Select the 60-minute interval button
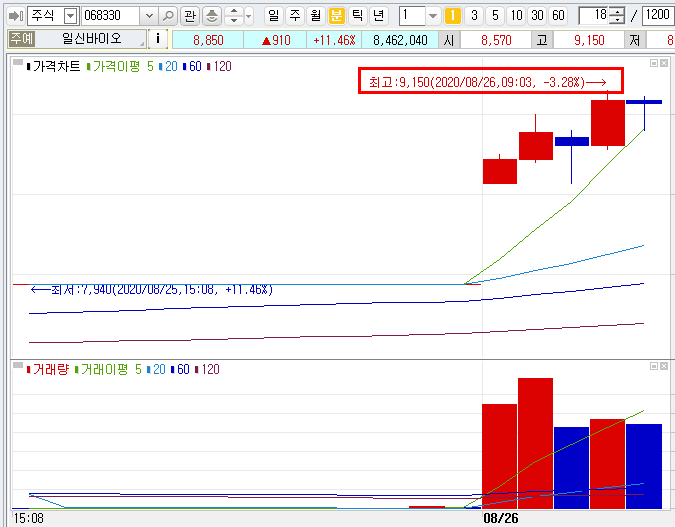Image resolution: width=675 pixels, height=527 pixels. coord(558,16)
